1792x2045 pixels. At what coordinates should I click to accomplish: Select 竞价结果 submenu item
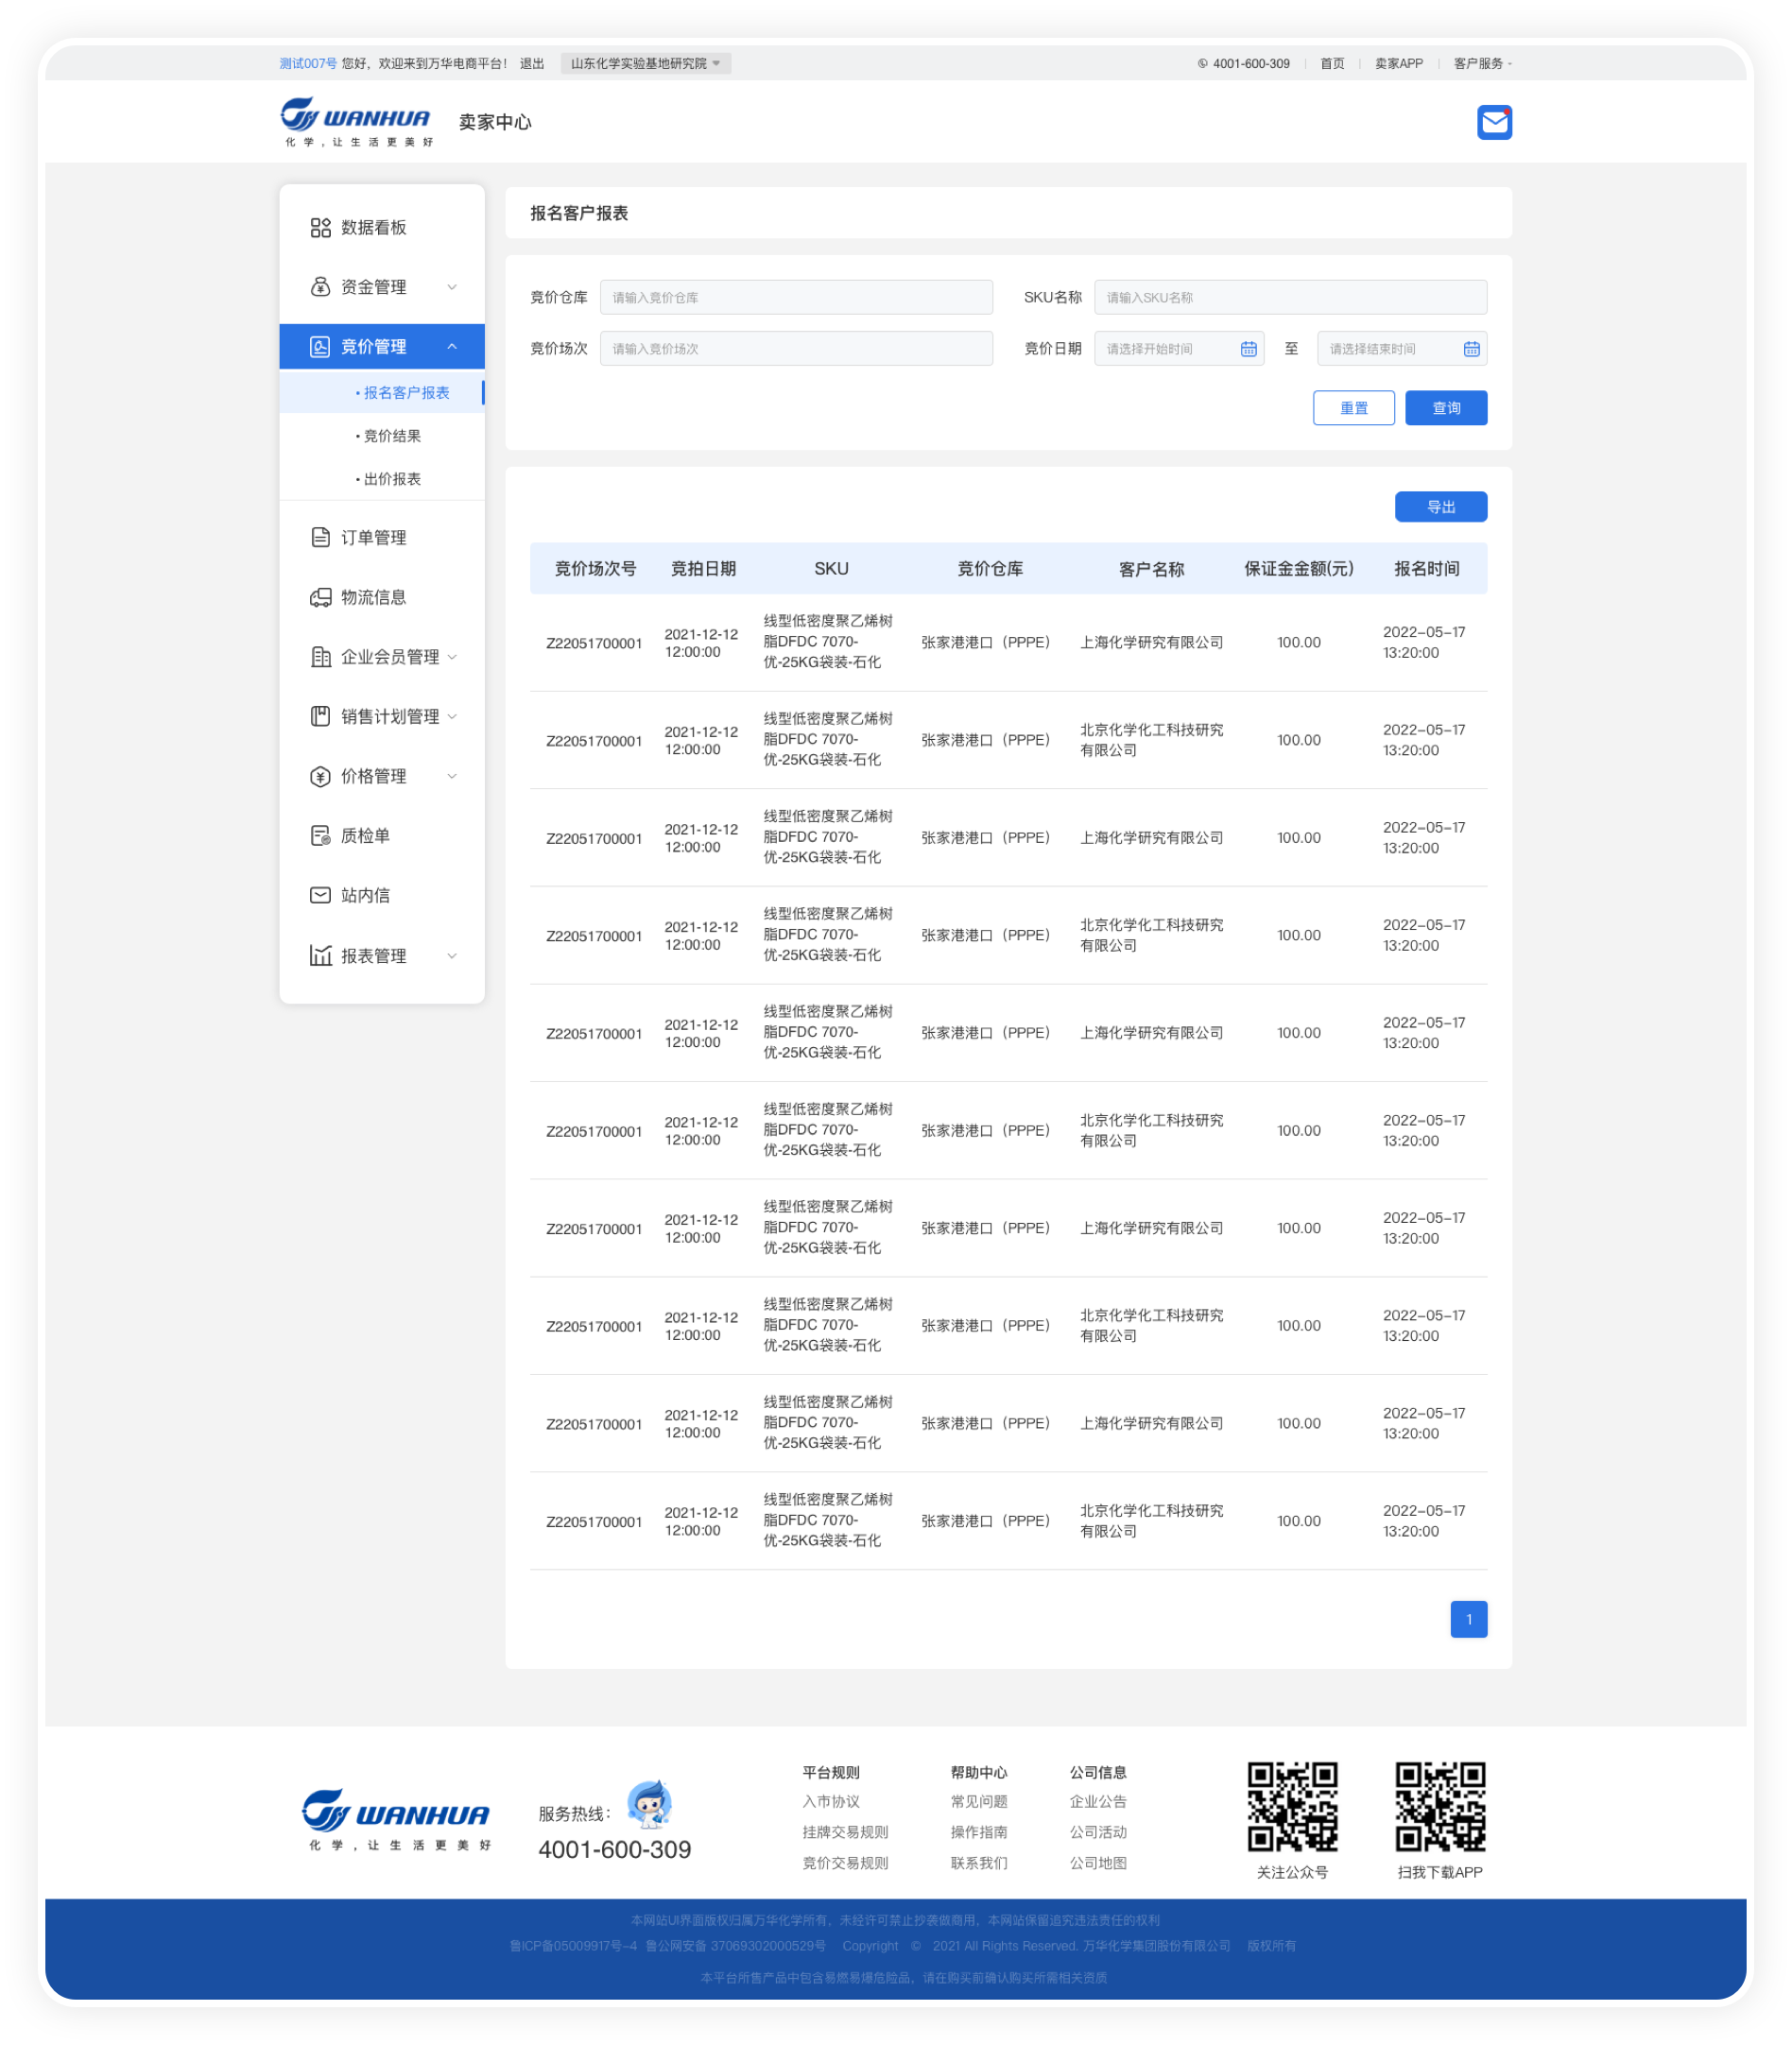point(392,436)
